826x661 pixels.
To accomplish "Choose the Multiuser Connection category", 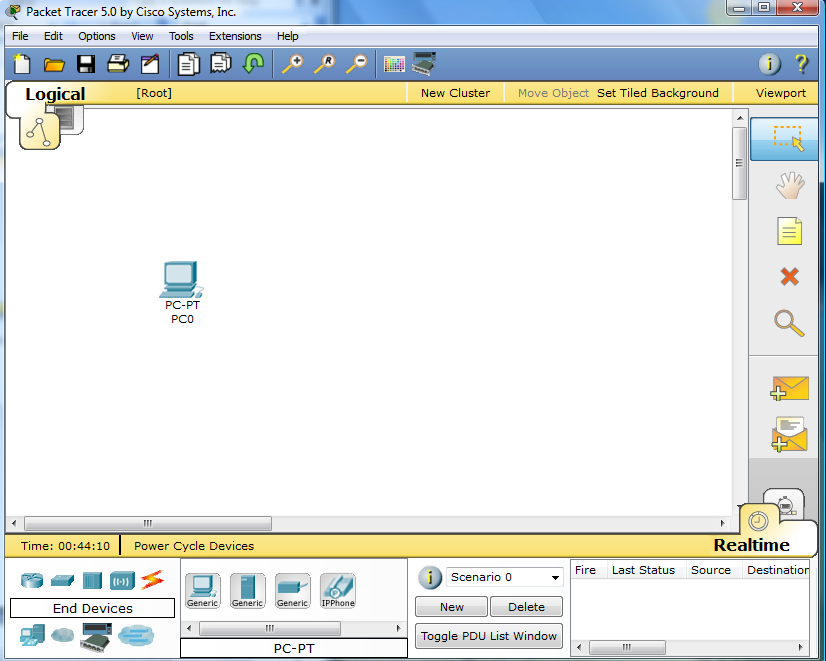I will click(136, 636).
